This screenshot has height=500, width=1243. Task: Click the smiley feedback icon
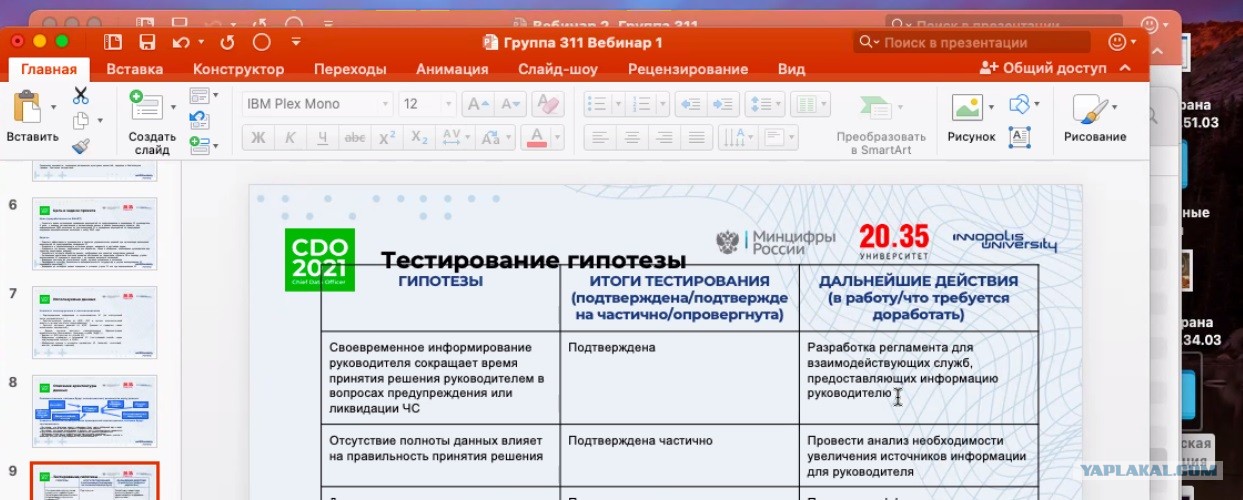coord(1117,42)
